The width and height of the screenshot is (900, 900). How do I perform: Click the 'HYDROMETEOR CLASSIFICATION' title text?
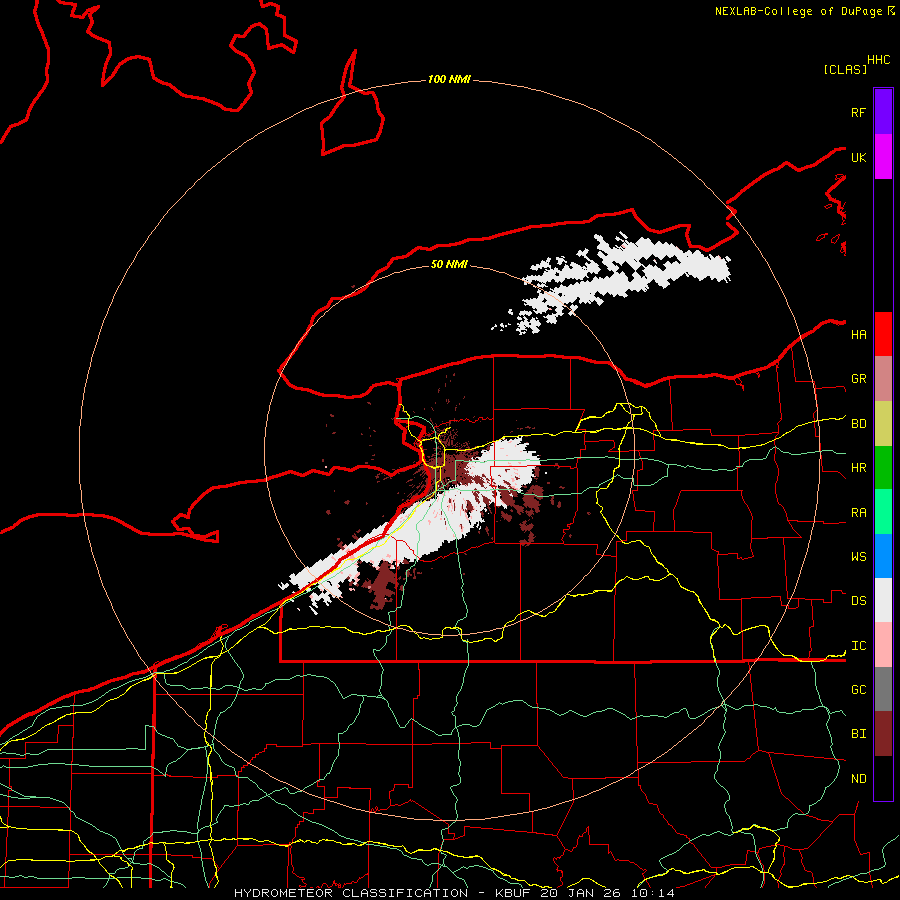[x=351, y=893]
